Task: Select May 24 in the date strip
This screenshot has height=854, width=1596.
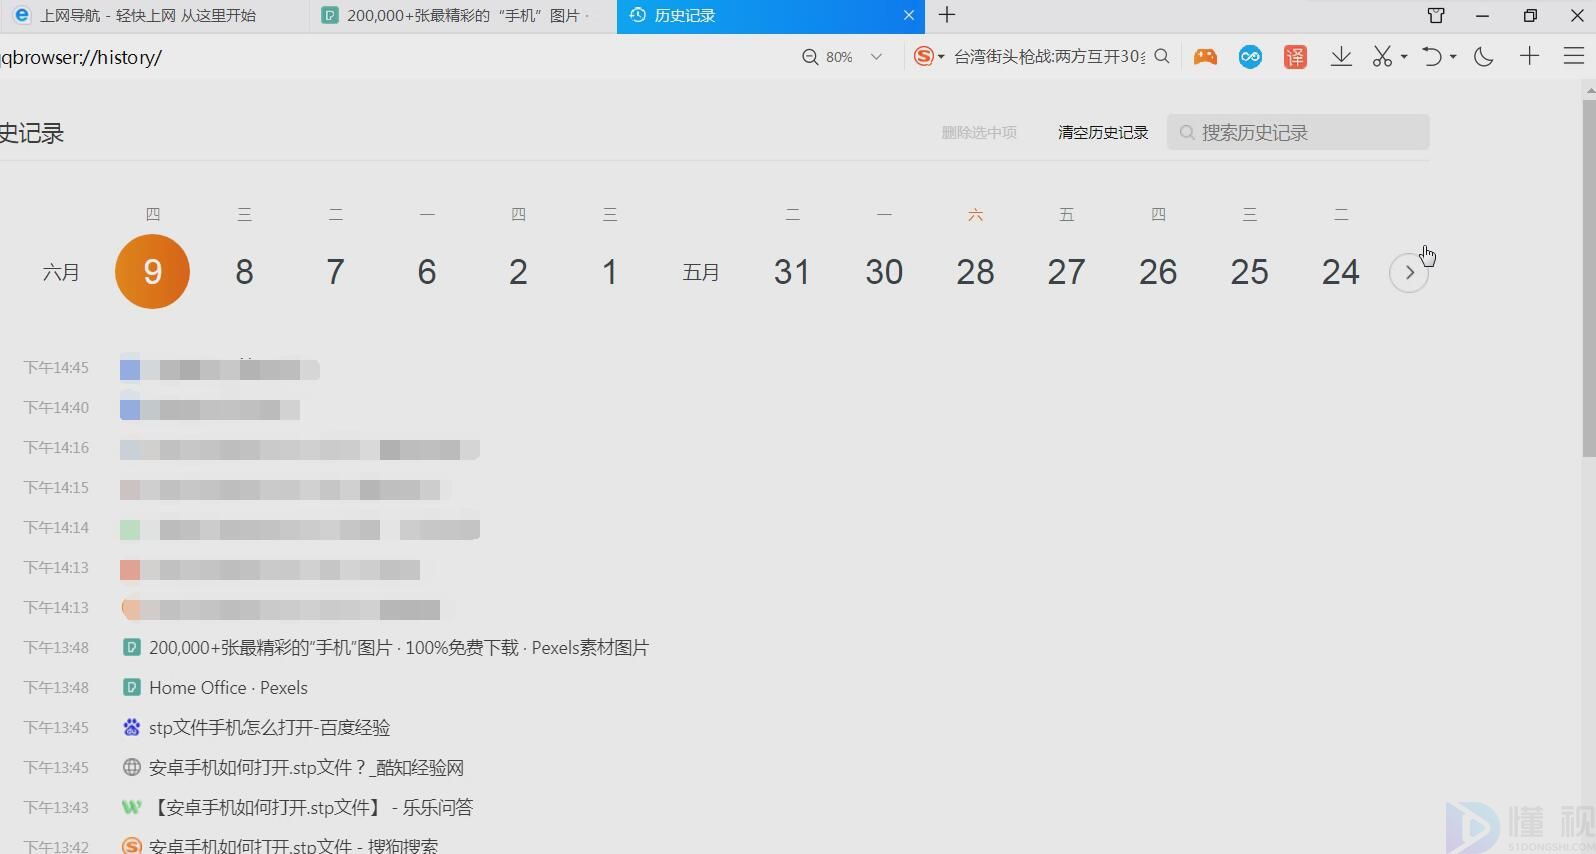Action: pos(1341,271)
